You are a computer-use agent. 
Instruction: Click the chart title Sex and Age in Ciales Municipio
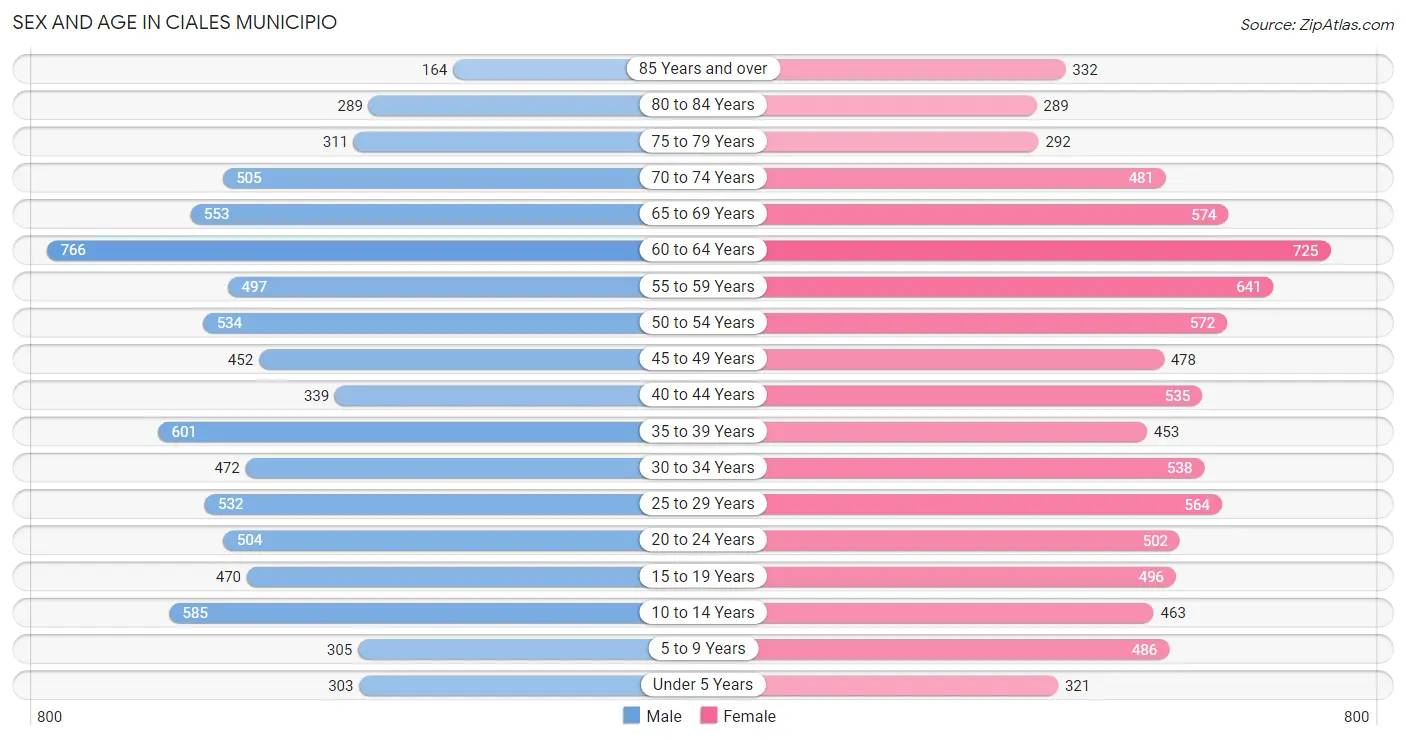pyautogui.click(x=175, y=22)
